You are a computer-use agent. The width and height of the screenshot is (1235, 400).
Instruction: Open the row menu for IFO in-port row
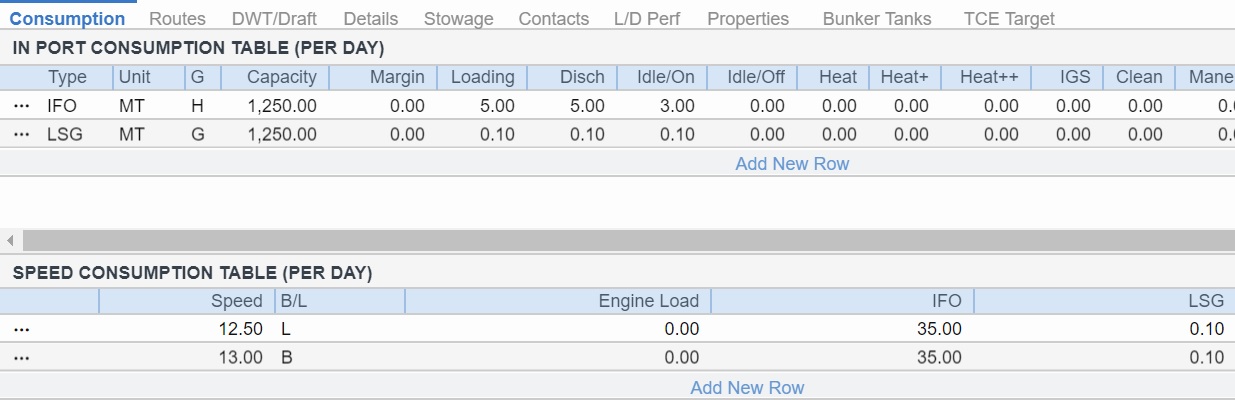tap(21, 106)
